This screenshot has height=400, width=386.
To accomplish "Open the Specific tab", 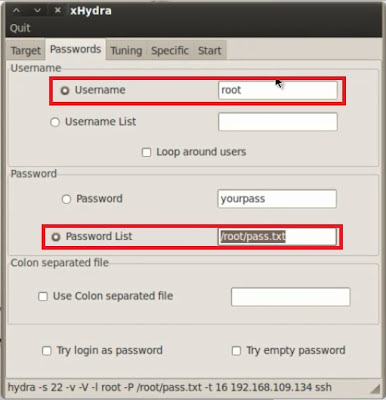I will point(170,51).
